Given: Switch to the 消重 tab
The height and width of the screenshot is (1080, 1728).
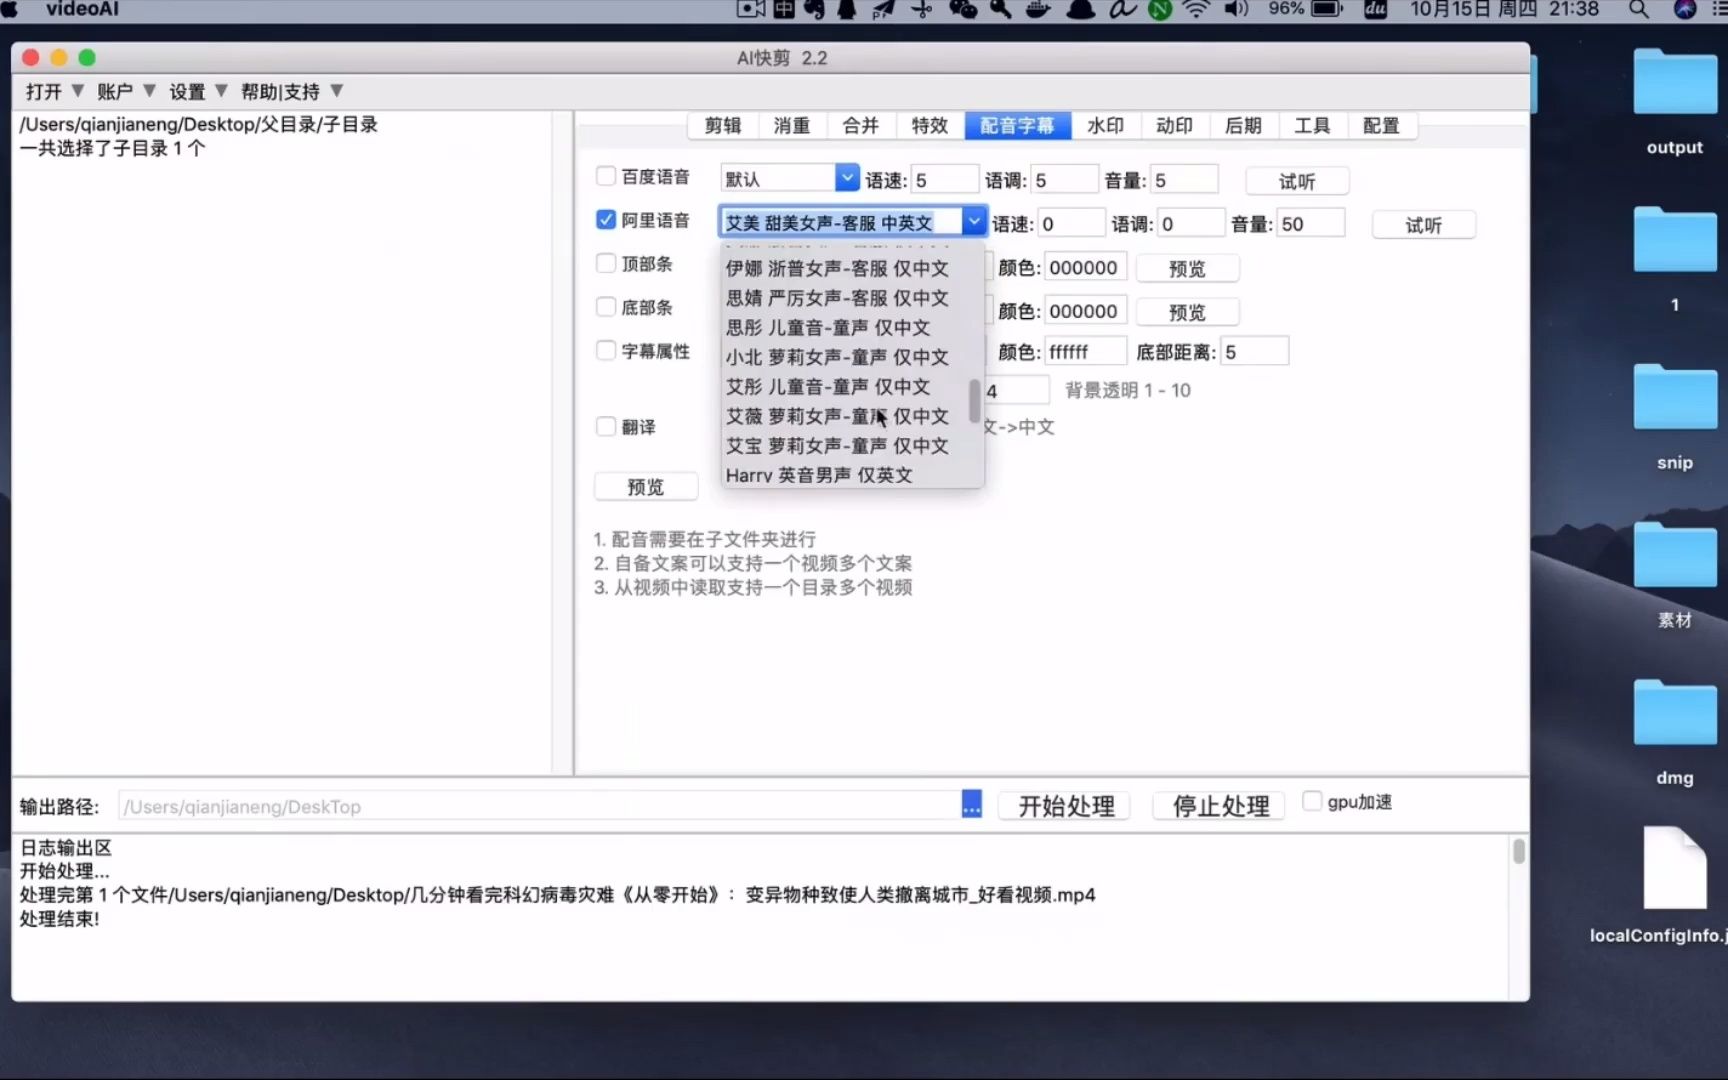Looking at the screenshot, I should tap(791, 126).
